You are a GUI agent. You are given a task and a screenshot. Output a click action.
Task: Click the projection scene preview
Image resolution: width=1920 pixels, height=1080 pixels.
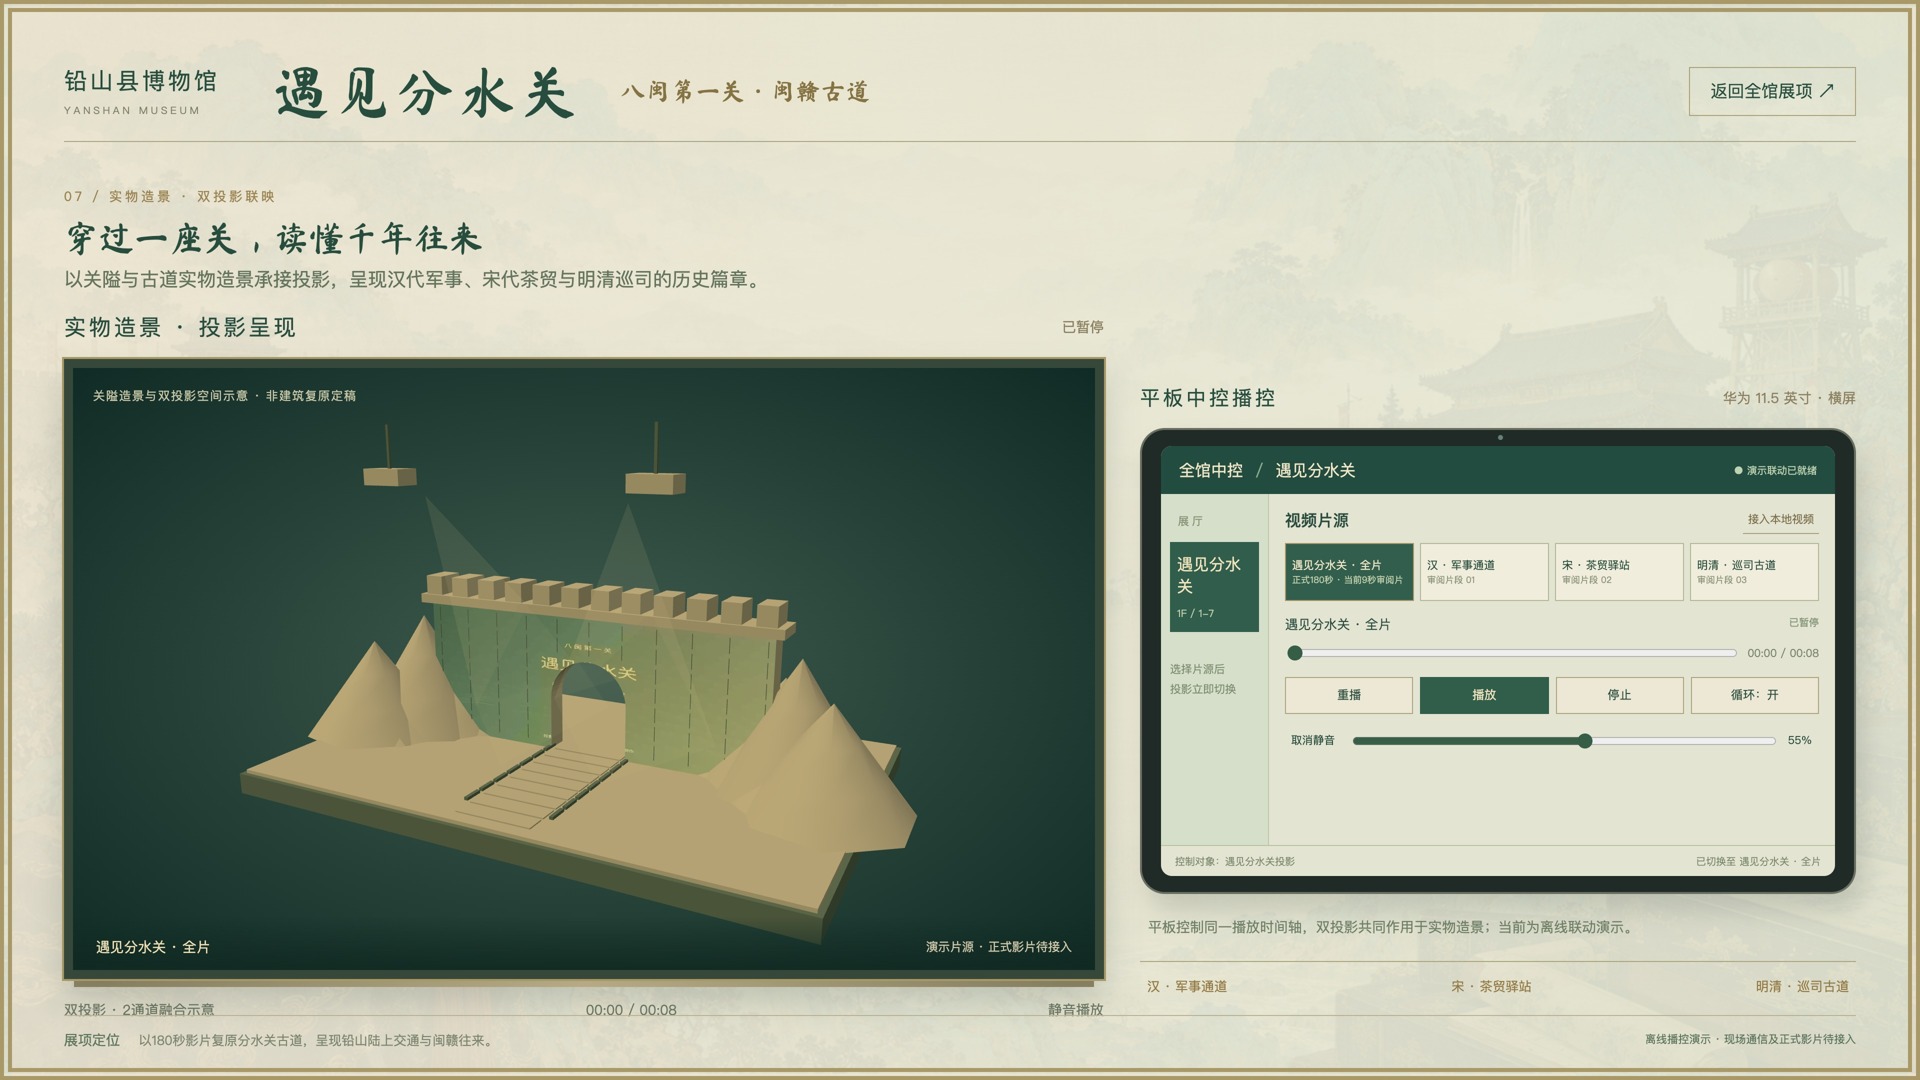point(584,669)
